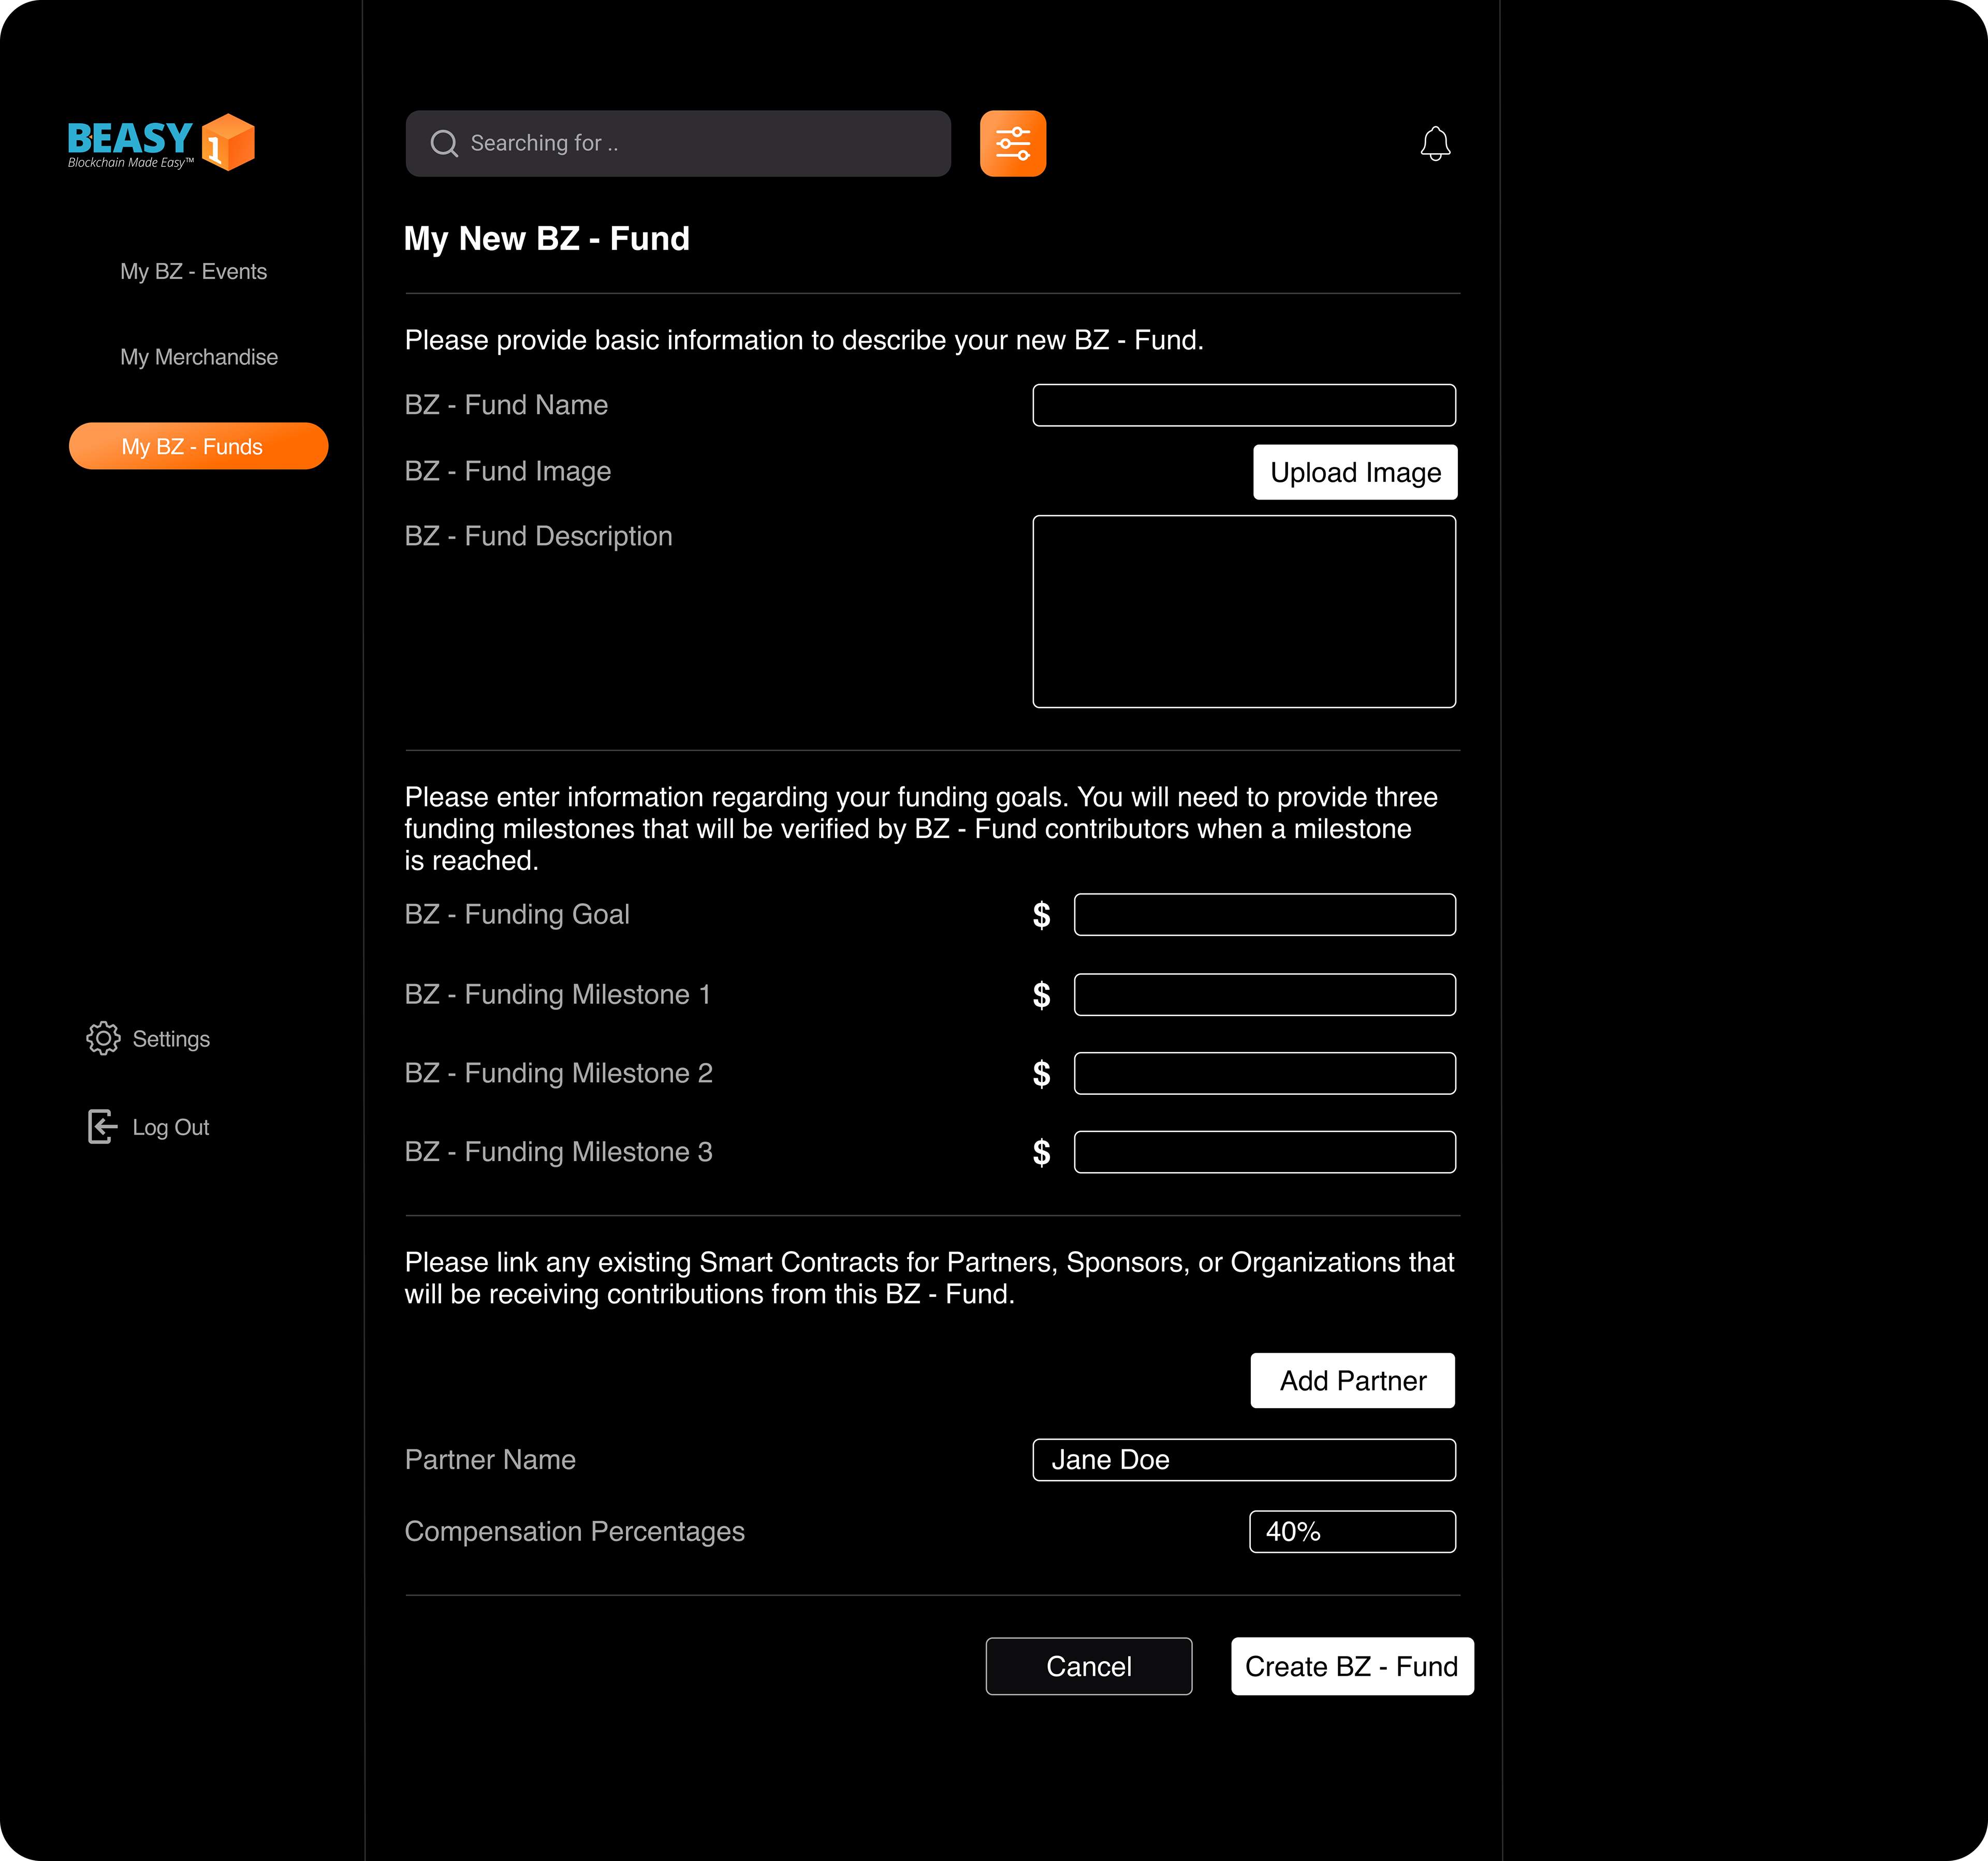
Task: Select My BZ - Funds tab
Action: [198, 446]
